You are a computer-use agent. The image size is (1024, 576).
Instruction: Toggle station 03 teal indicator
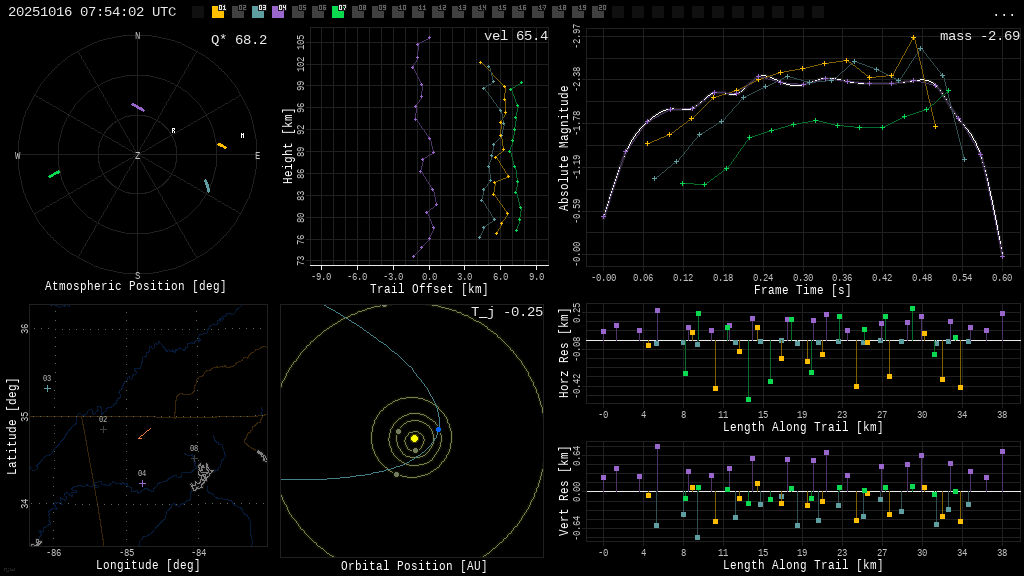coord(258,13)
